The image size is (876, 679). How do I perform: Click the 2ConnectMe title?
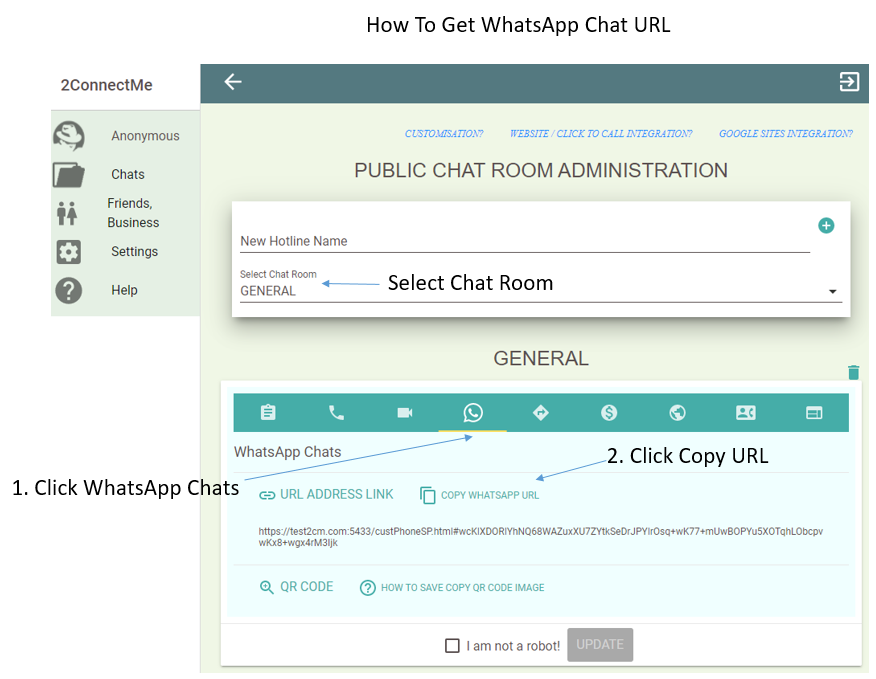pos(107,85)
